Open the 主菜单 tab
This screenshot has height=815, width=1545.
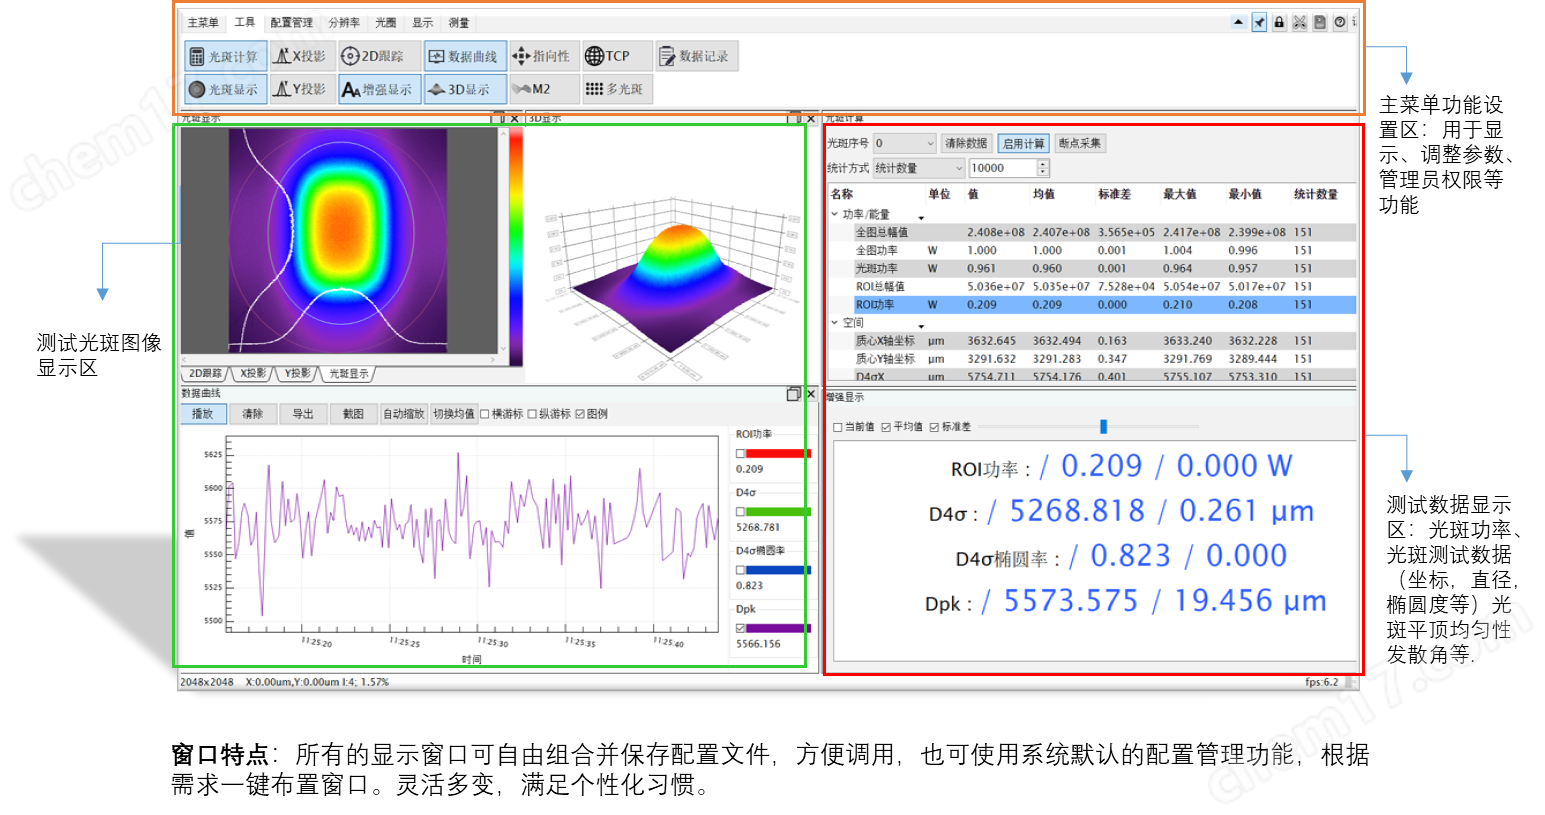tap(203, 22)
